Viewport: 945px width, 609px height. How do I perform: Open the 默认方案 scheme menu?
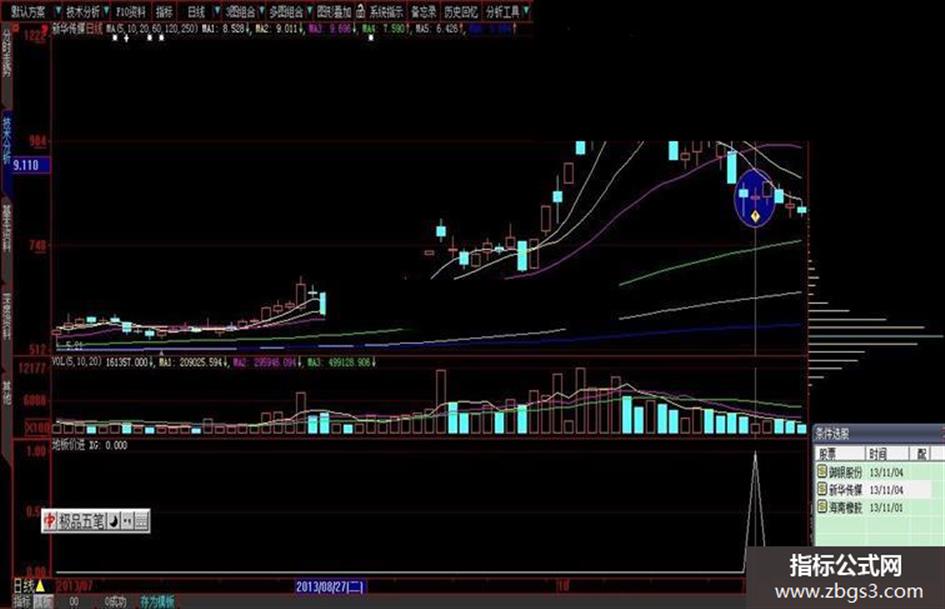(x=28, y=11)
